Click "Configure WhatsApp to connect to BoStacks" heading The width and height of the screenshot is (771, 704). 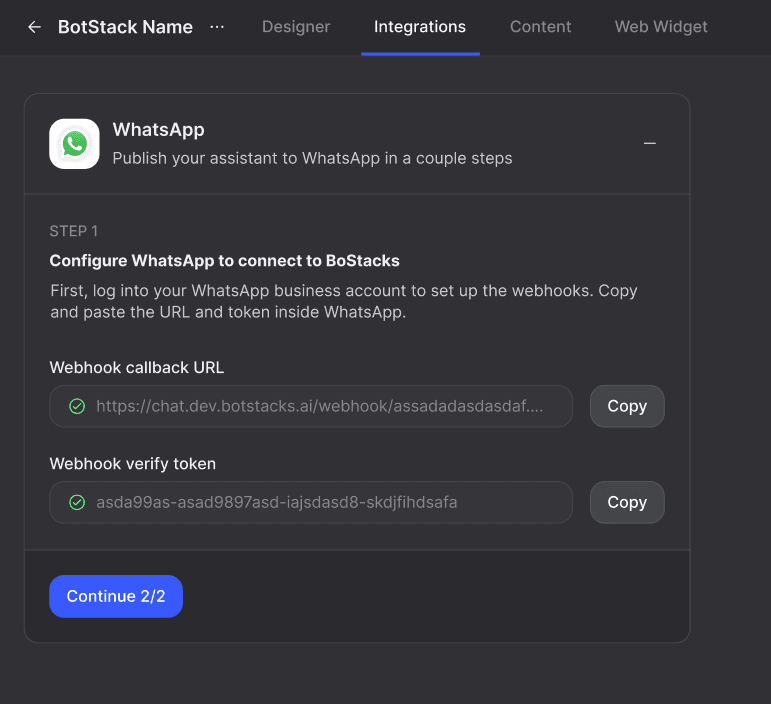tap(225, 261)
